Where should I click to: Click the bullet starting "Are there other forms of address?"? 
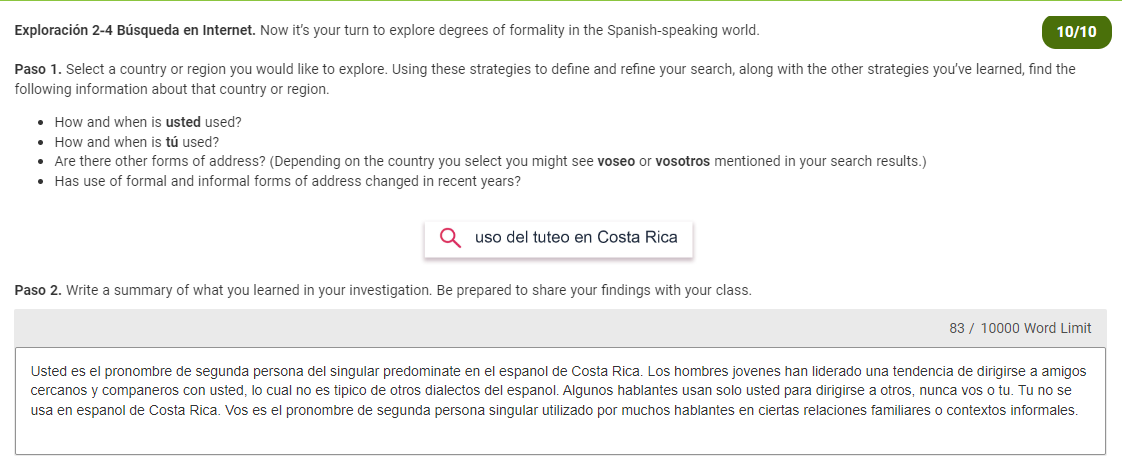coord(490,161)
